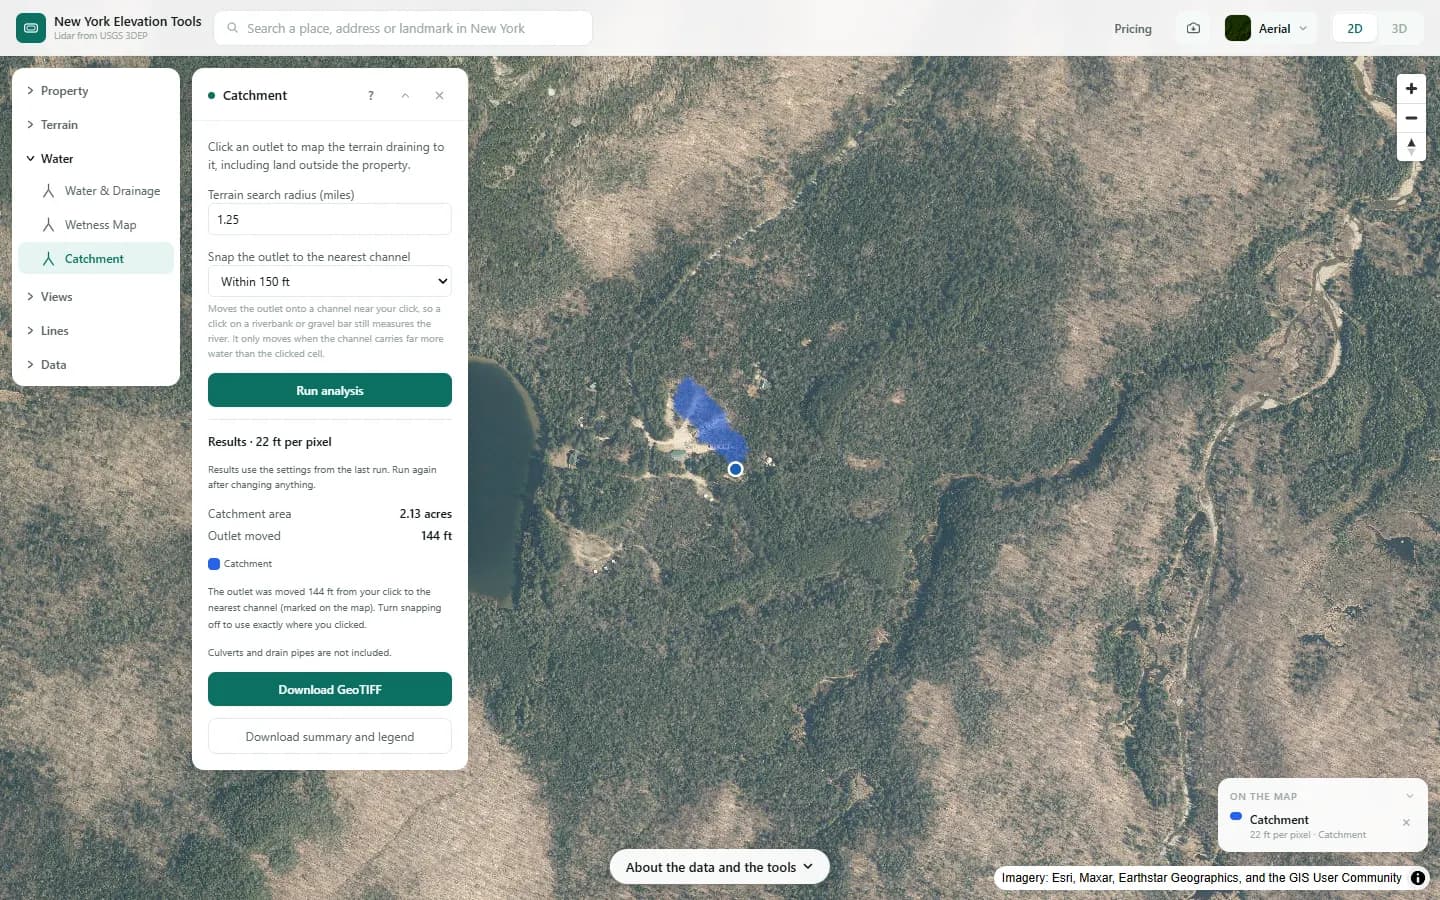Select Catchment in the sidebar

click(96, 259)
